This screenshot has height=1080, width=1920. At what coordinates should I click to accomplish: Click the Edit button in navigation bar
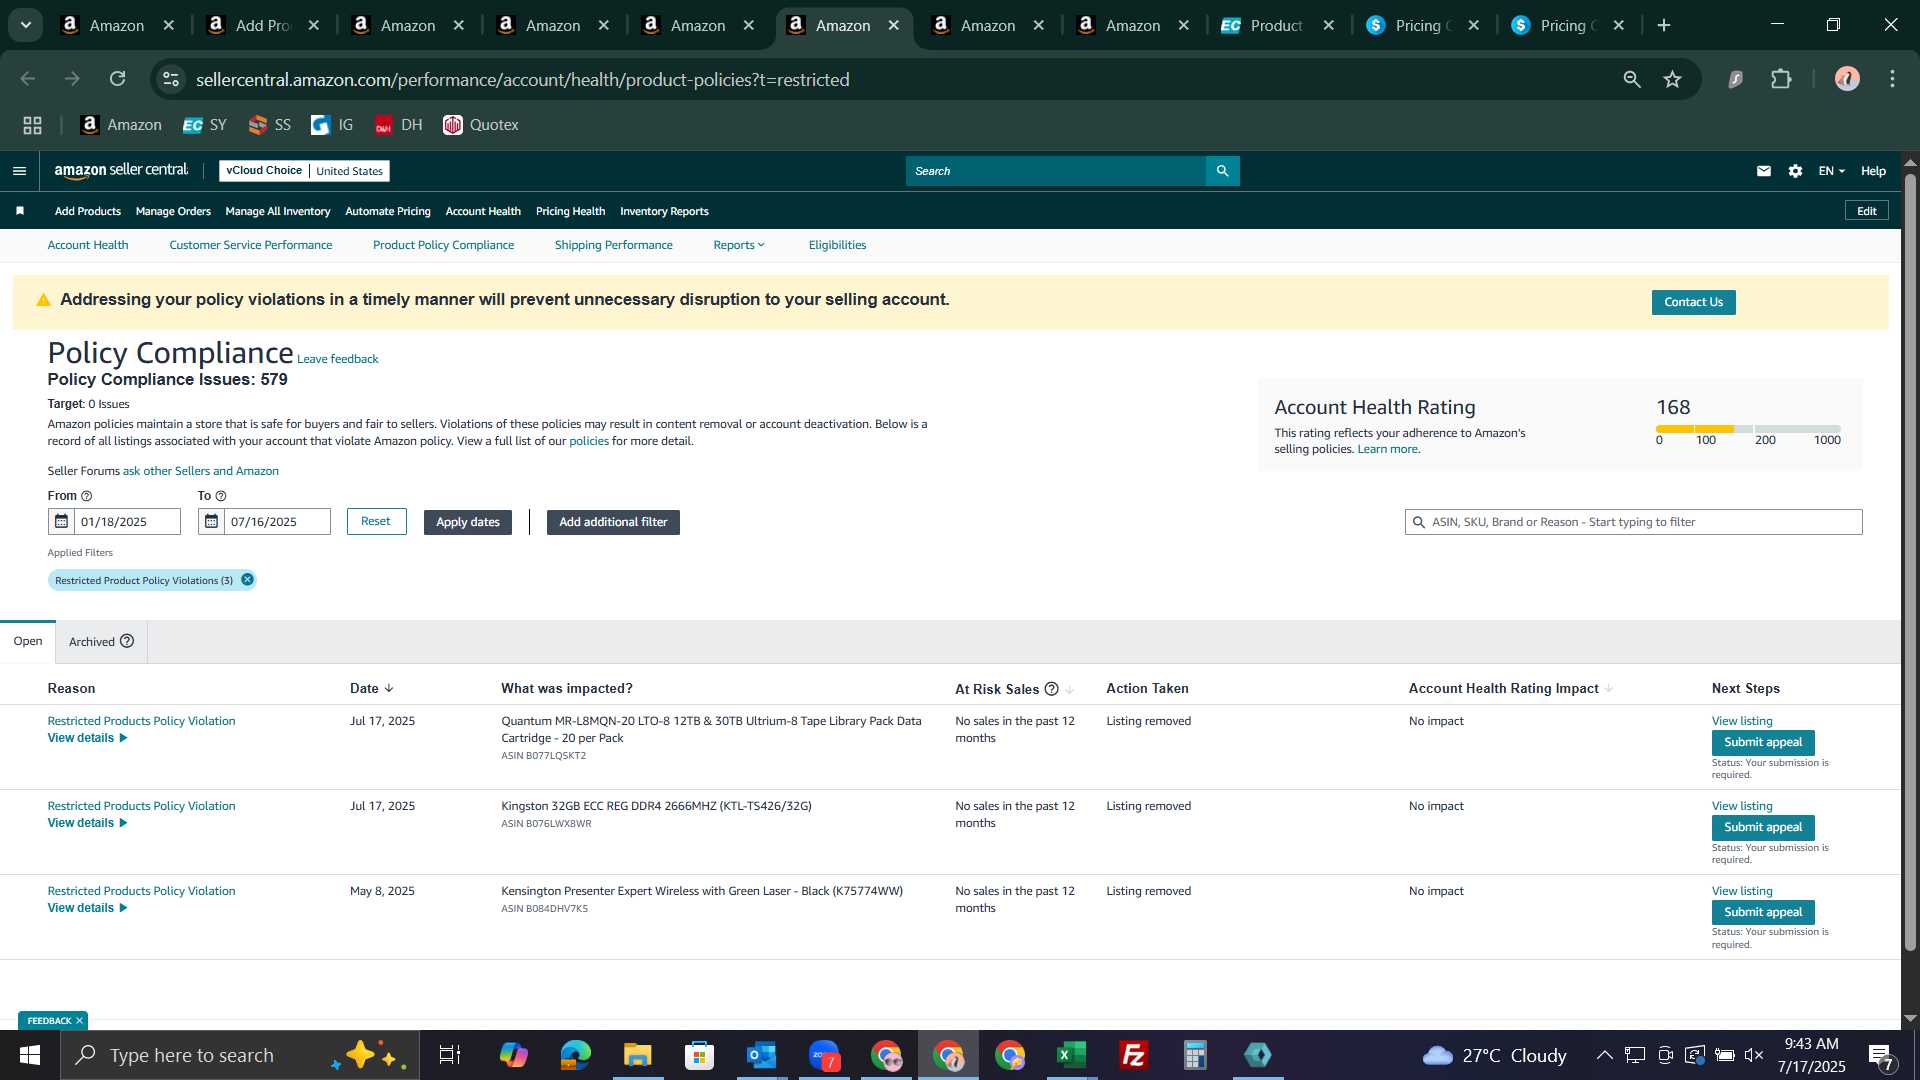[x=1867, y=211]
